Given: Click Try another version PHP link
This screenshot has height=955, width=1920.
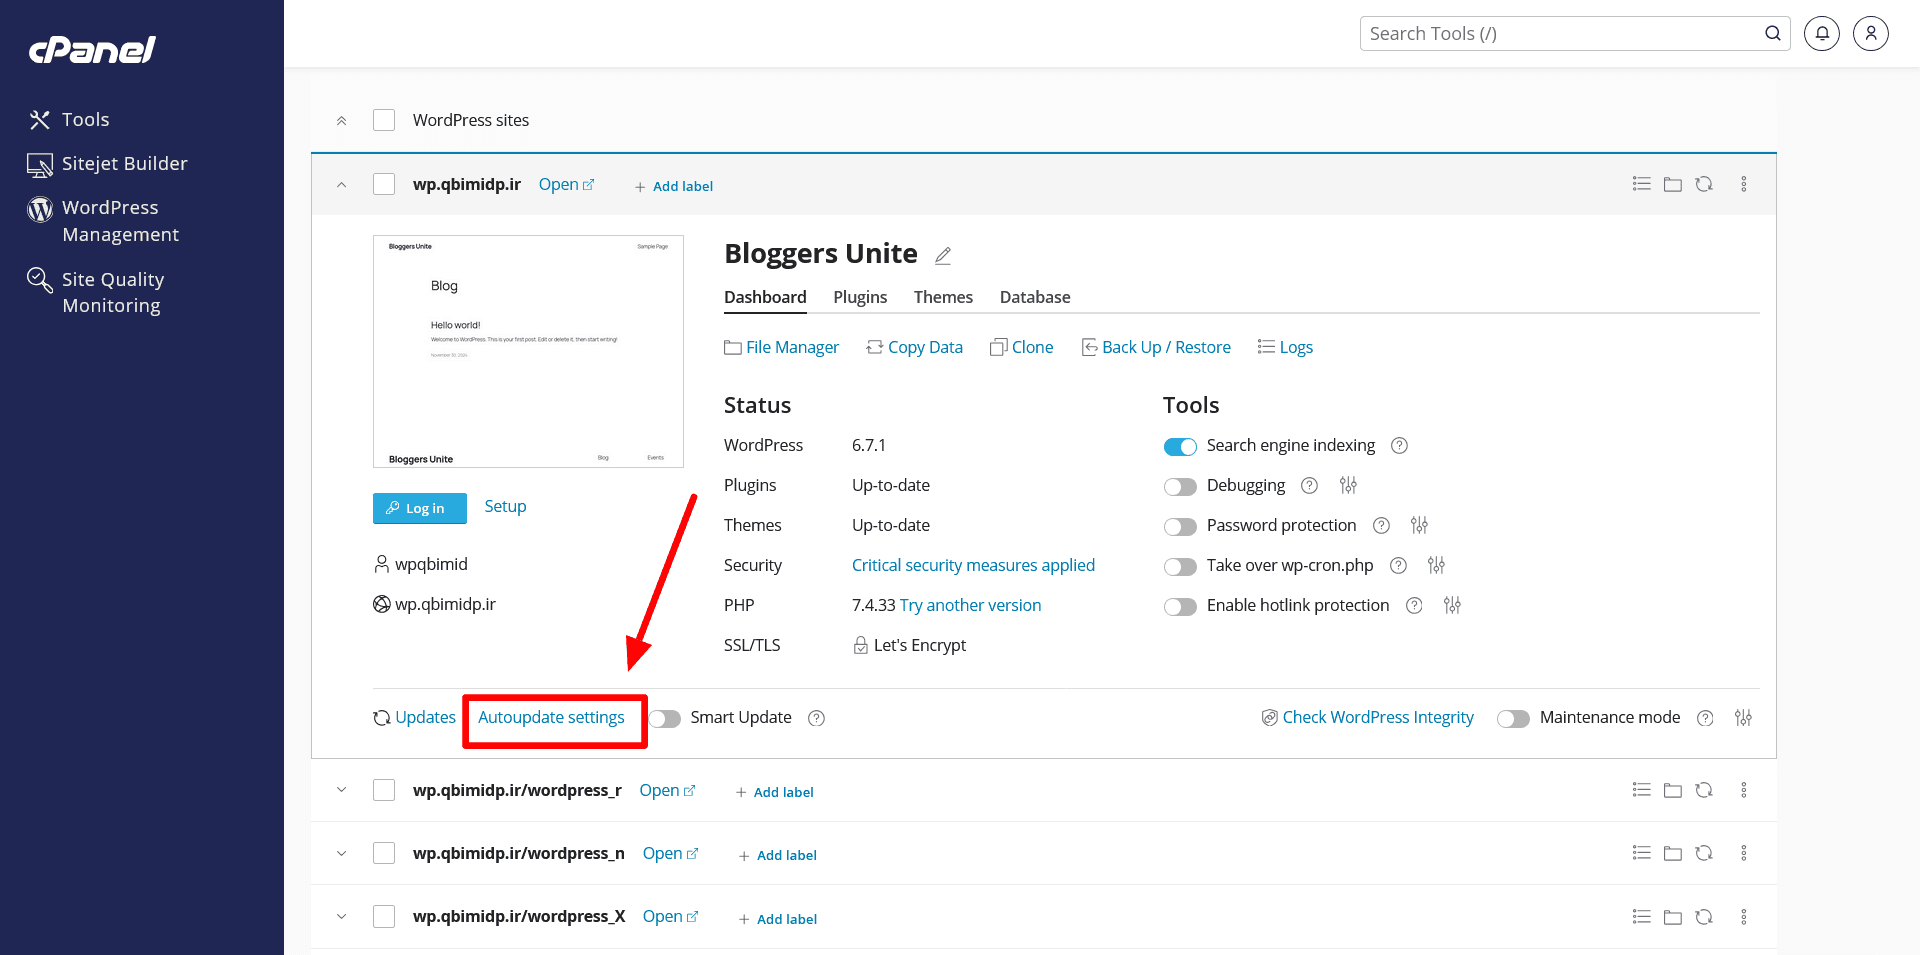Looking at the screenshot, I should 970,606.
